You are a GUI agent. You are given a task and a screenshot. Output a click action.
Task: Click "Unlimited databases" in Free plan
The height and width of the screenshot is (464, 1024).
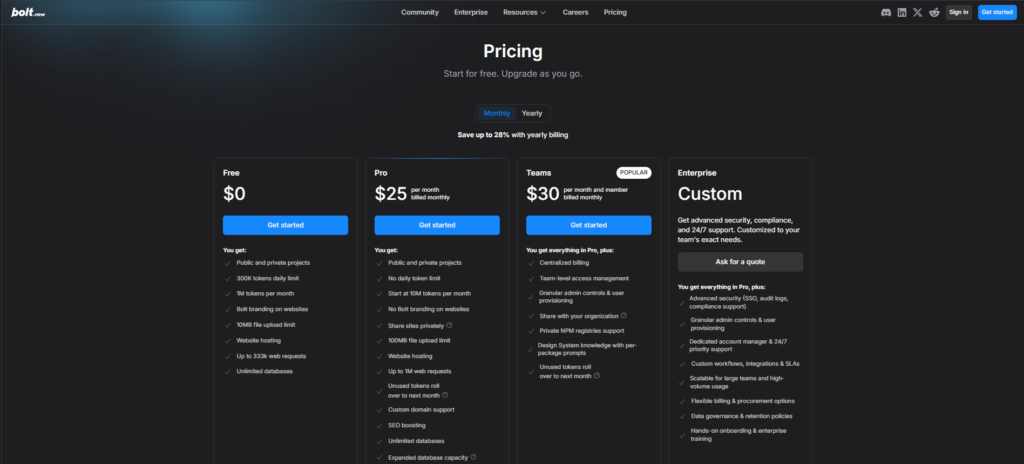[x=264, y=371]
